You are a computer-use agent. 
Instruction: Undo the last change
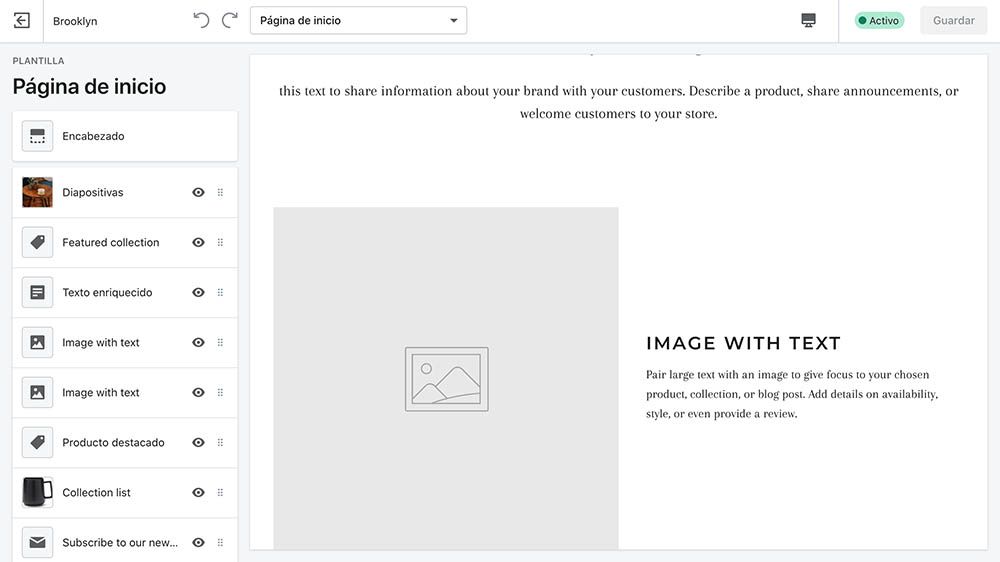click(201, 20)
